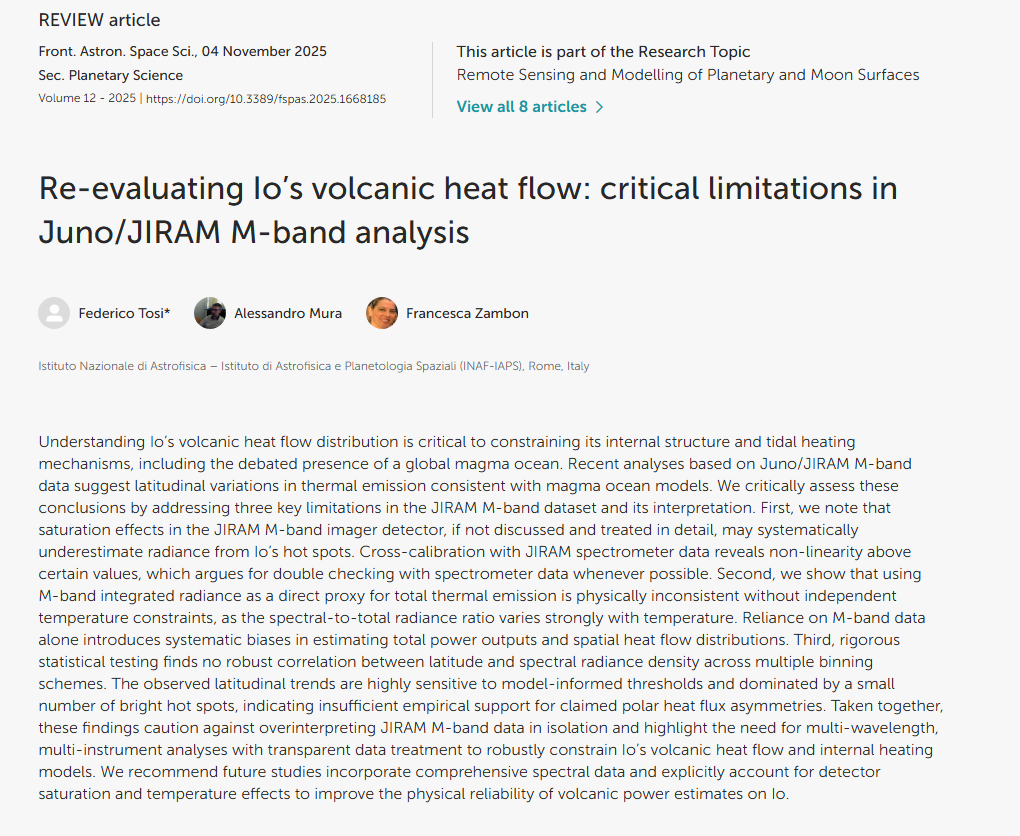Click the INAF-IAPS affiliation text

[x=313, y=367]
